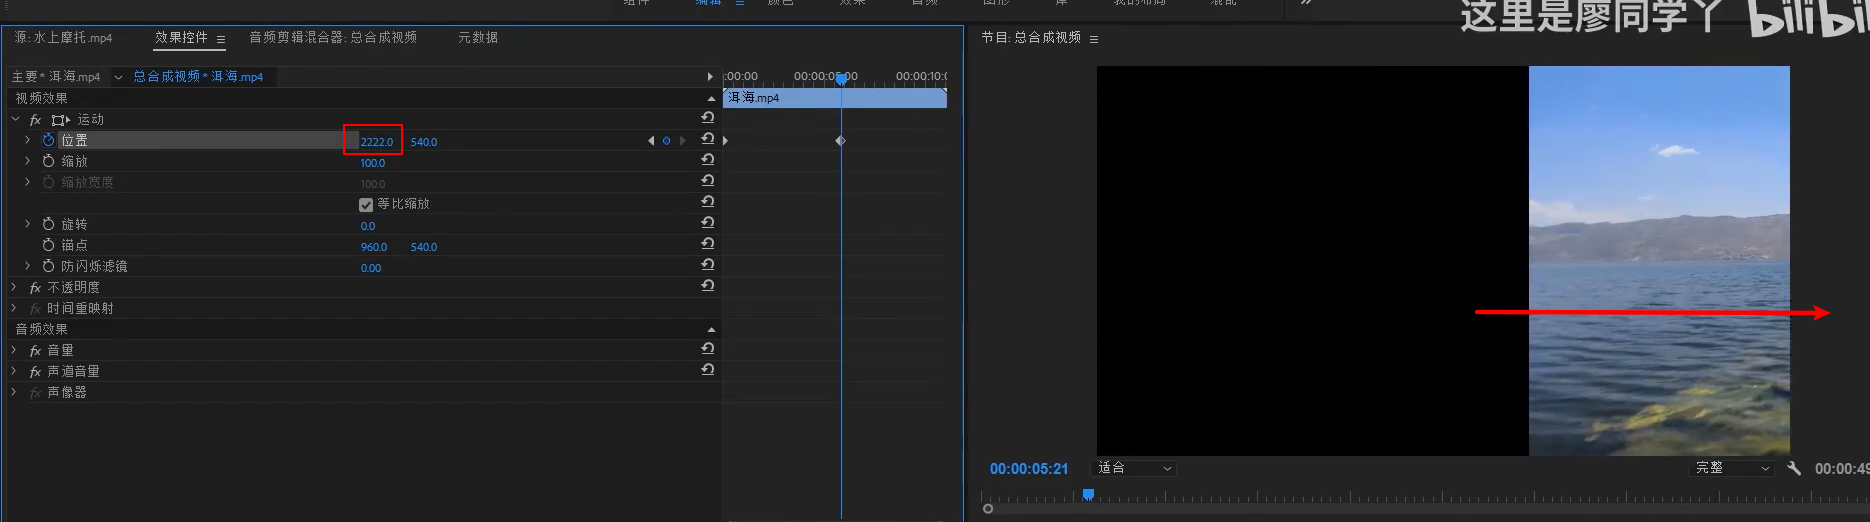
Task: Collapse the 音频效果 section triangle
Action: pyautogui.click(x=711, y=330)
